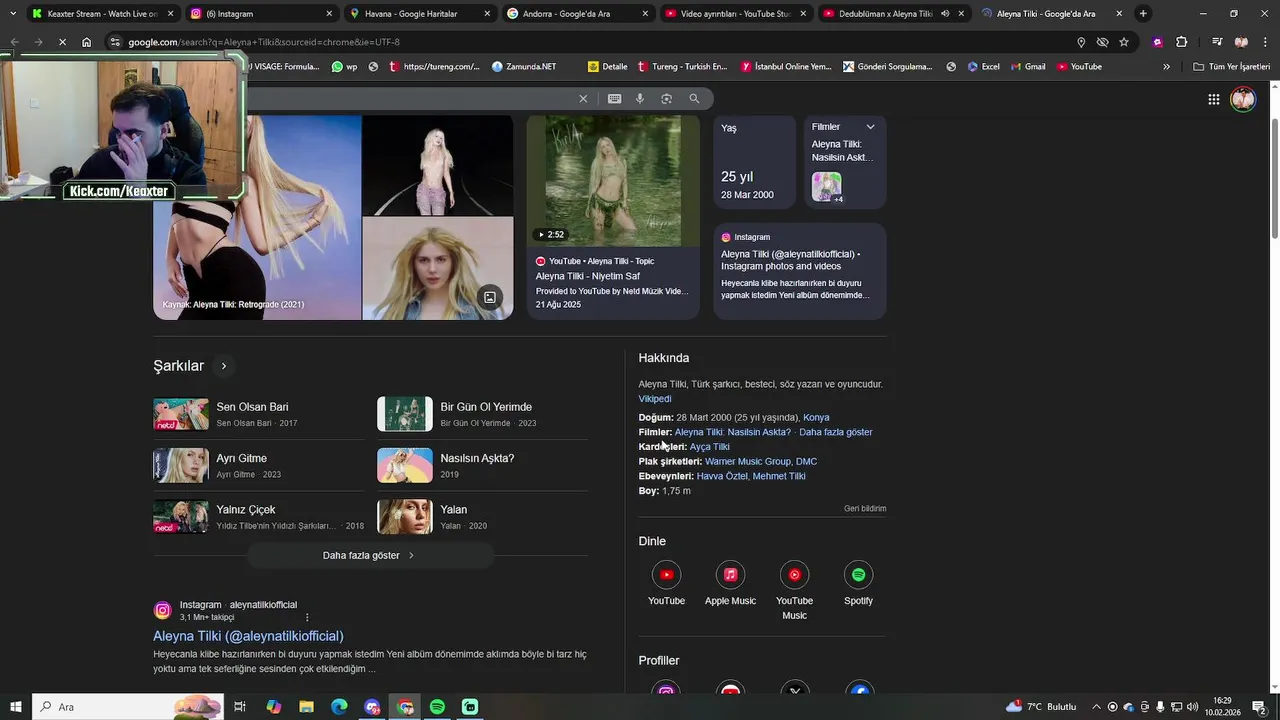
Task: Go to the browser home page
Action: click(87, 42)
